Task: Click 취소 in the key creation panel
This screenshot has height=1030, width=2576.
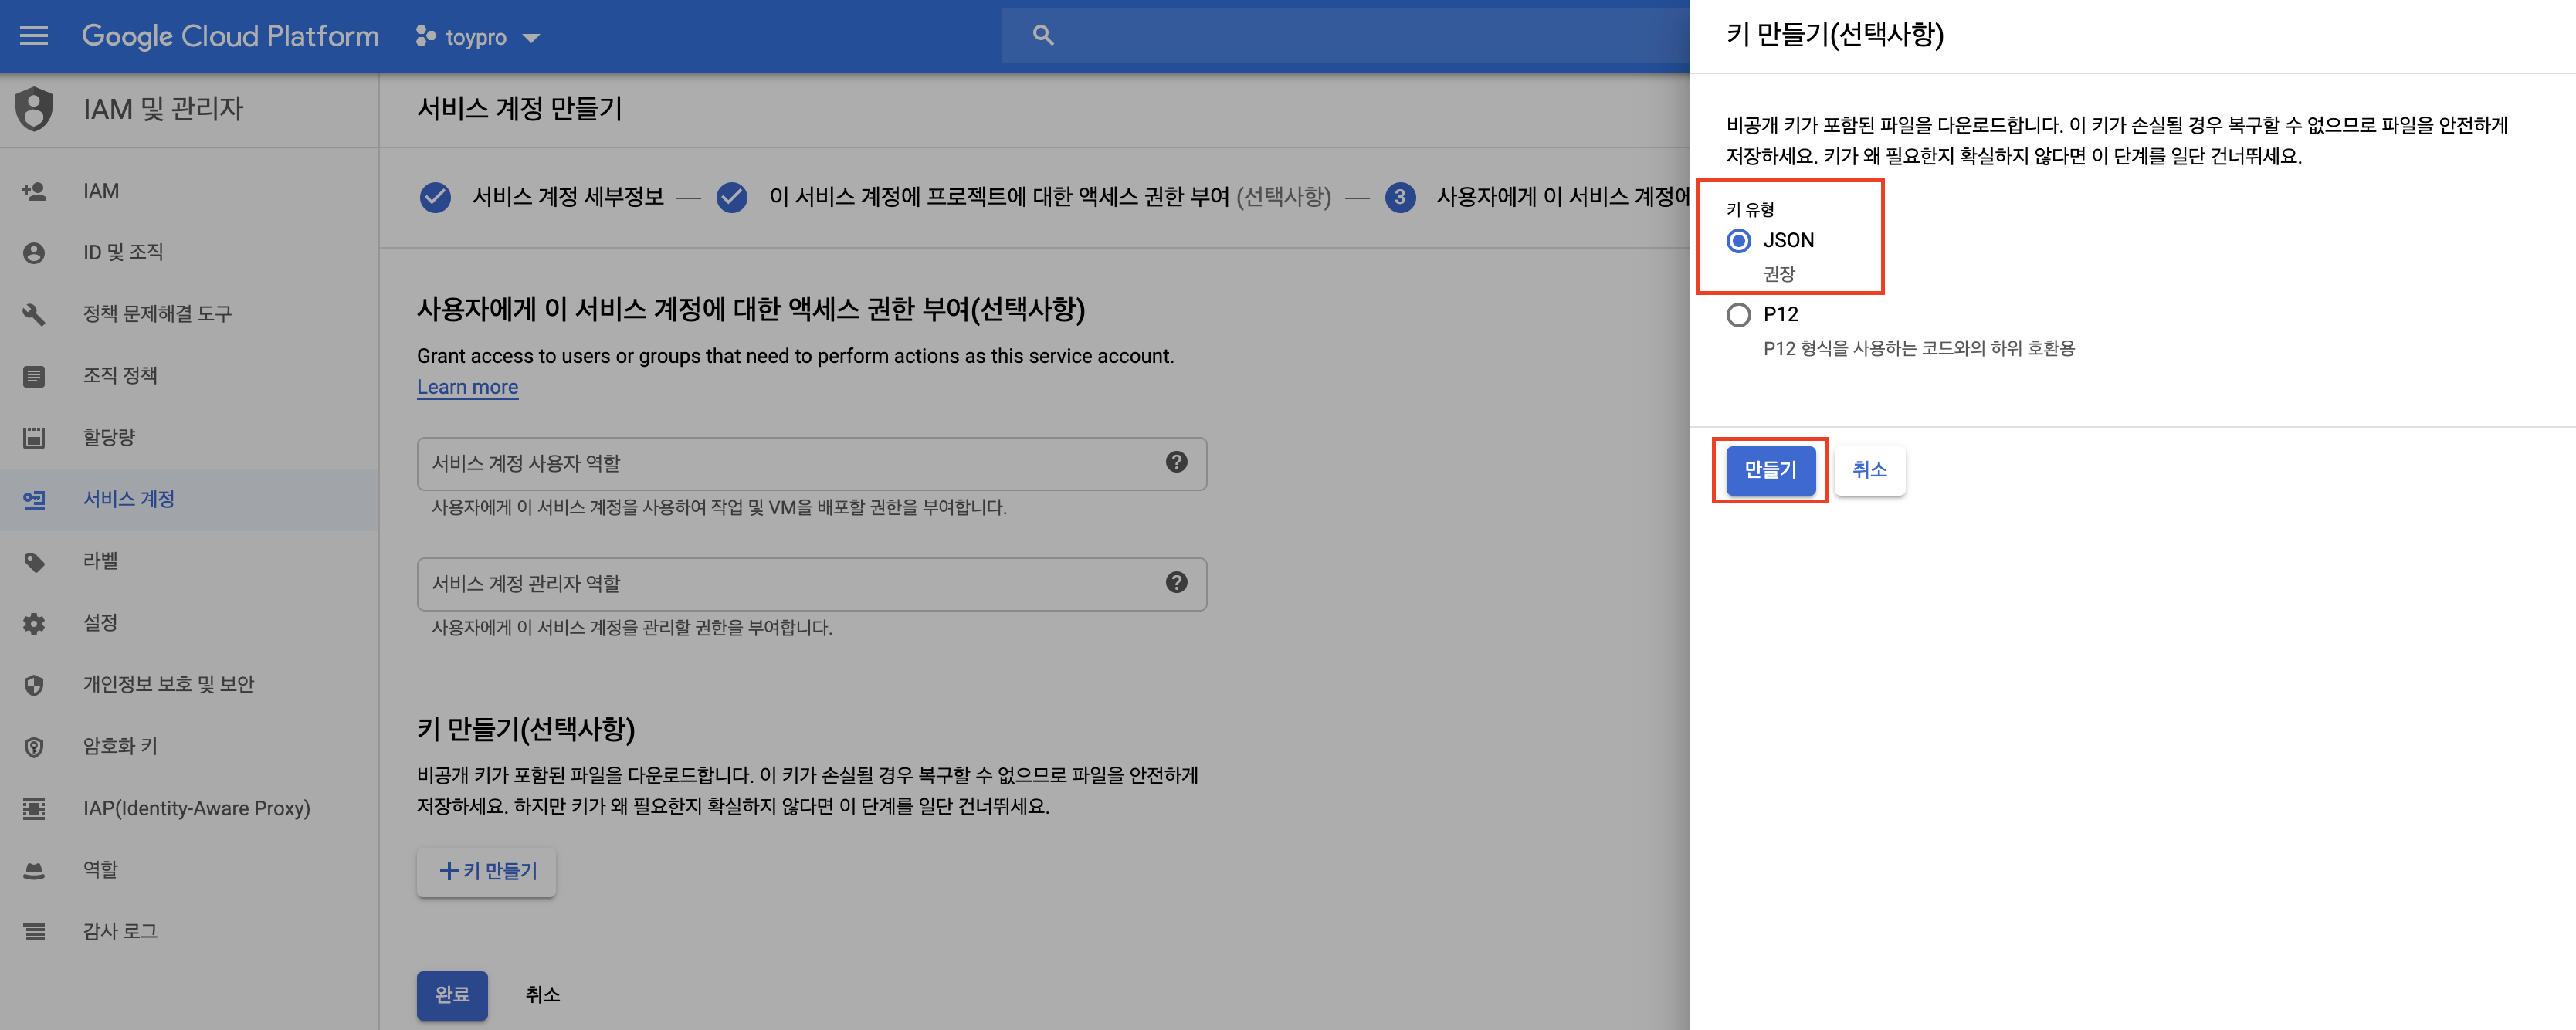Action: tap(1869, 470)
